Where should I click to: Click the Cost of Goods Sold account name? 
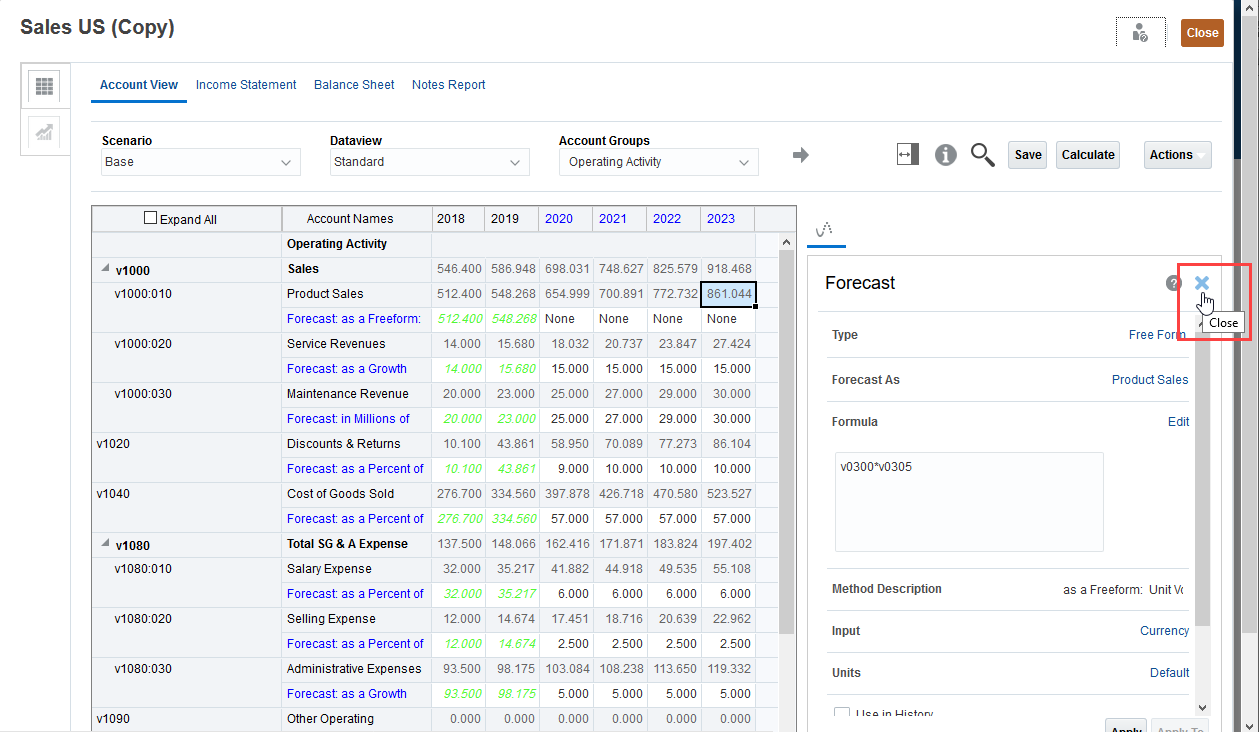tap(340, 494)
